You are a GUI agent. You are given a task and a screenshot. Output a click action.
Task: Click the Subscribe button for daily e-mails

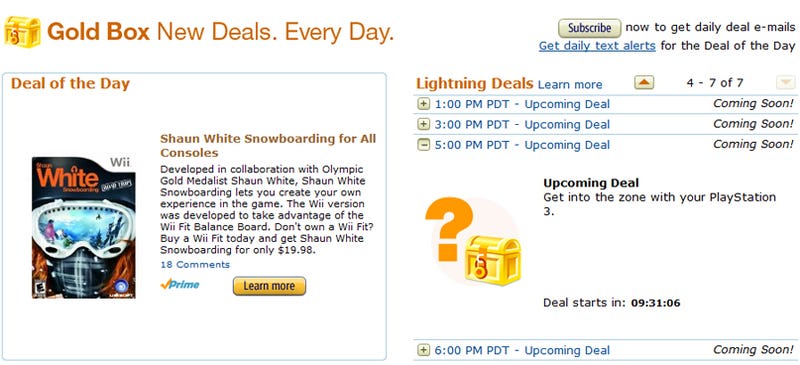pos(589,28)
